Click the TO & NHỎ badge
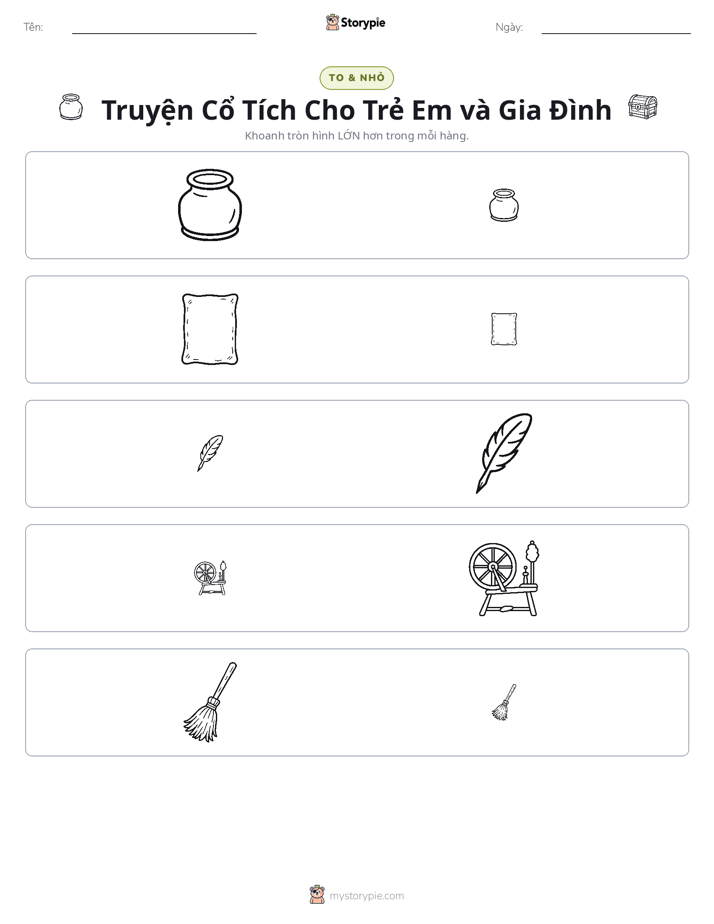714x924 pixels. pyautogui.click(x=356, y=78)
